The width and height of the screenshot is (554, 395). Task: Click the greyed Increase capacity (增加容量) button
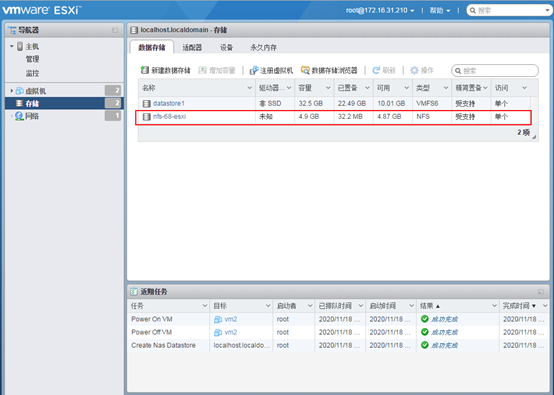217,70
